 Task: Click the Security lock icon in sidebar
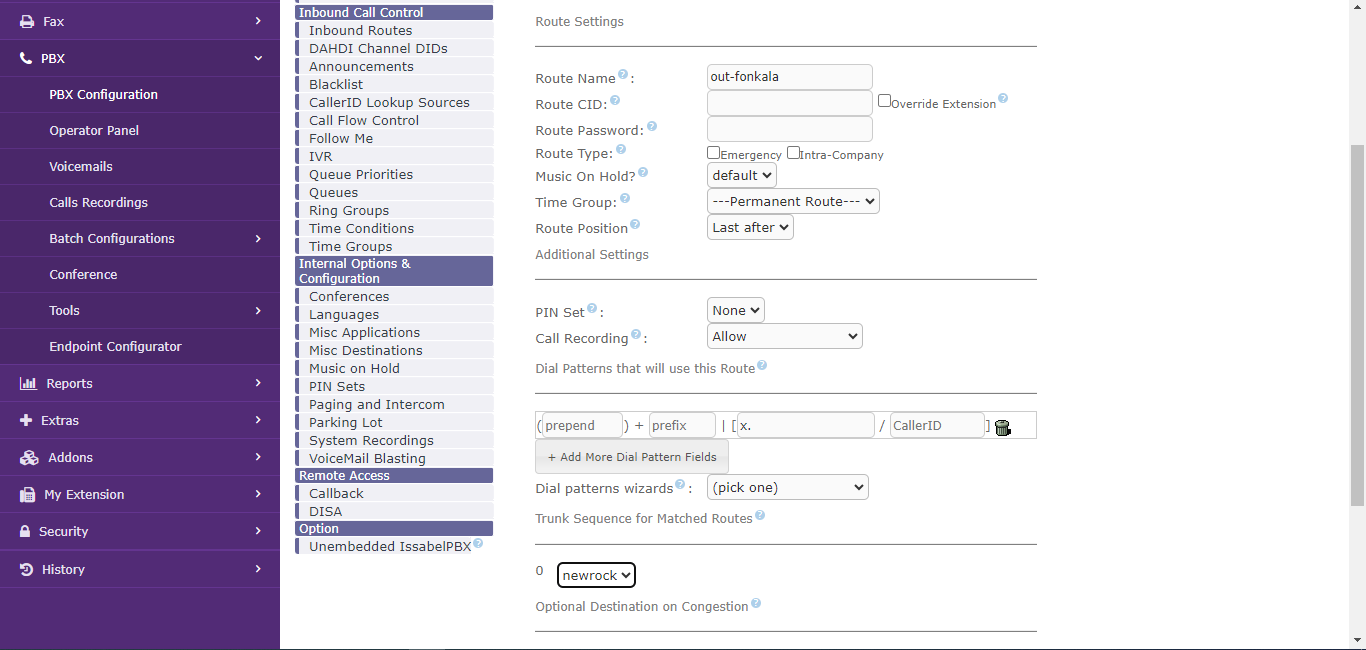coord(25,532)
